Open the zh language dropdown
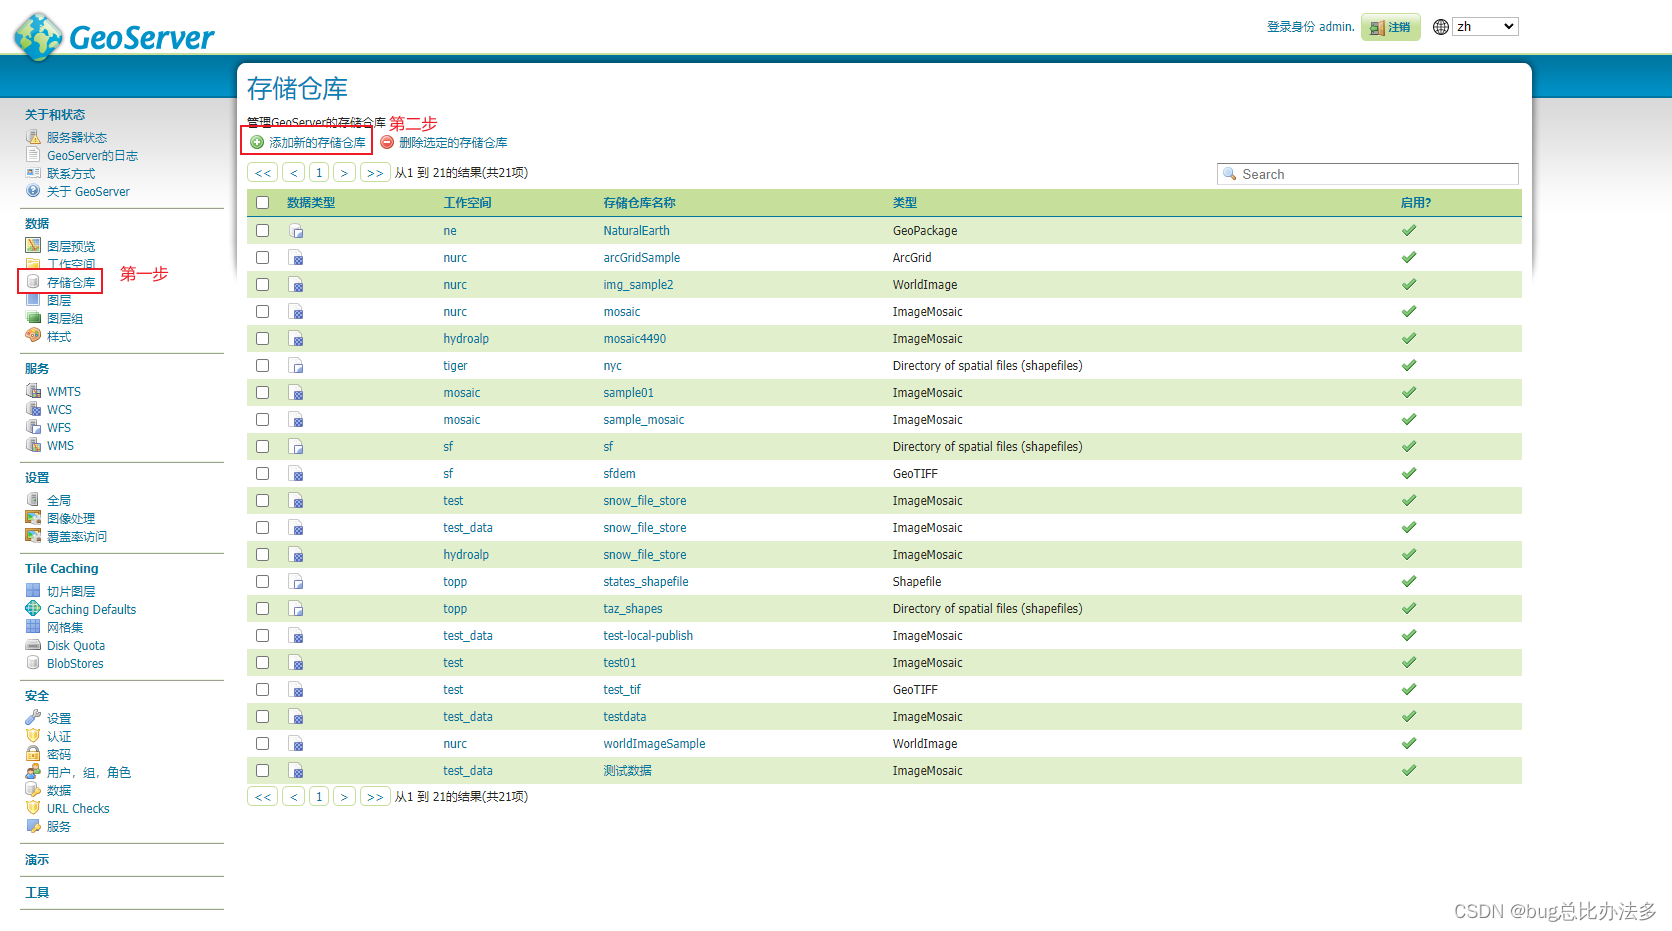The width and height of the screenshot is (1672, 931). (x=1485, y=27)
